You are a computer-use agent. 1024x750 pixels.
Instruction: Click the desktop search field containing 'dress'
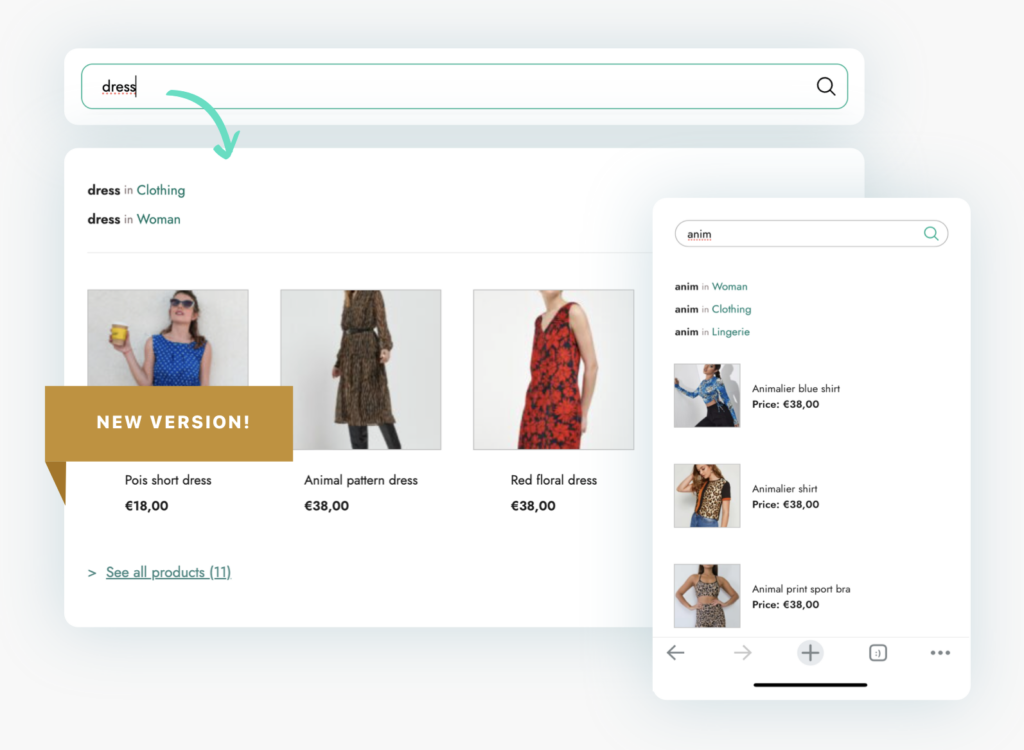pyautogui.click(x=450, y=87)
